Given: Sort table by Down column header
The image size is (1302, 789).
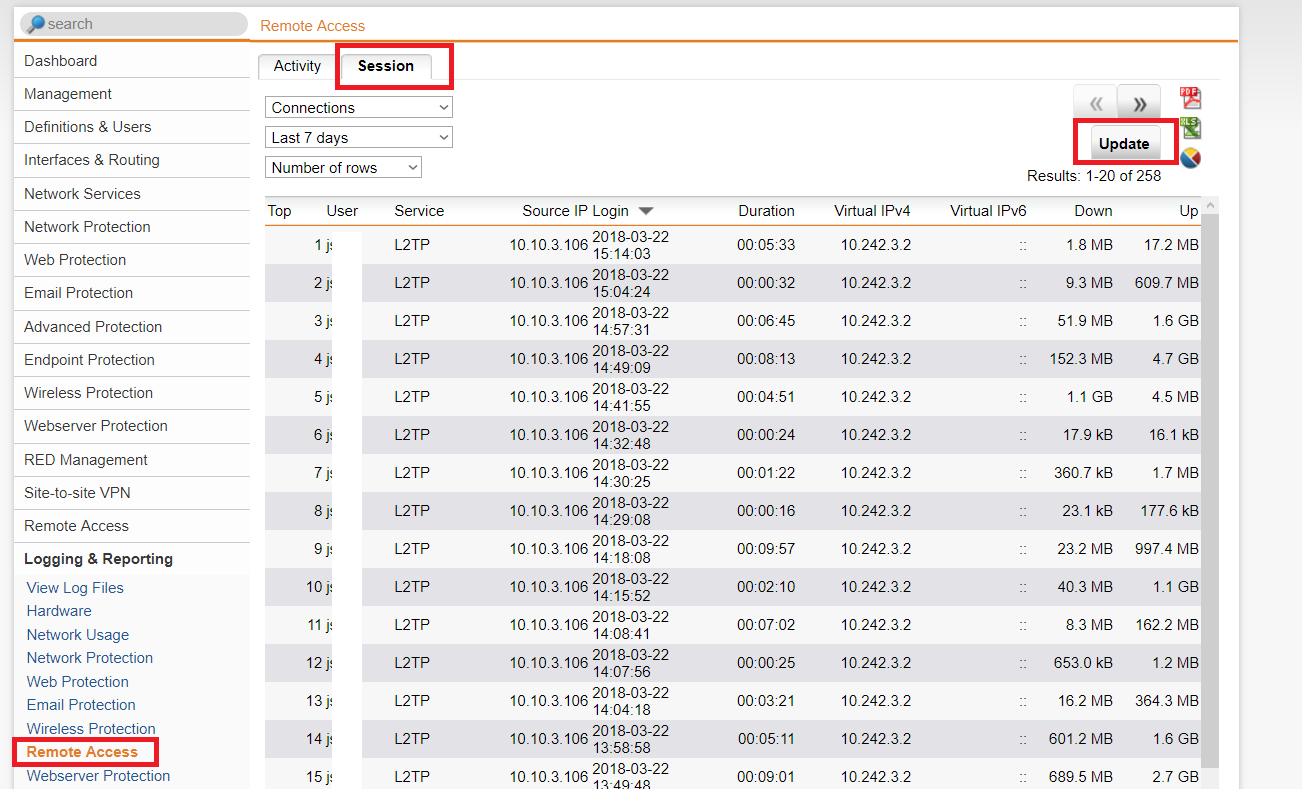Looking at the screenshot, I should tap(1094, 211).
